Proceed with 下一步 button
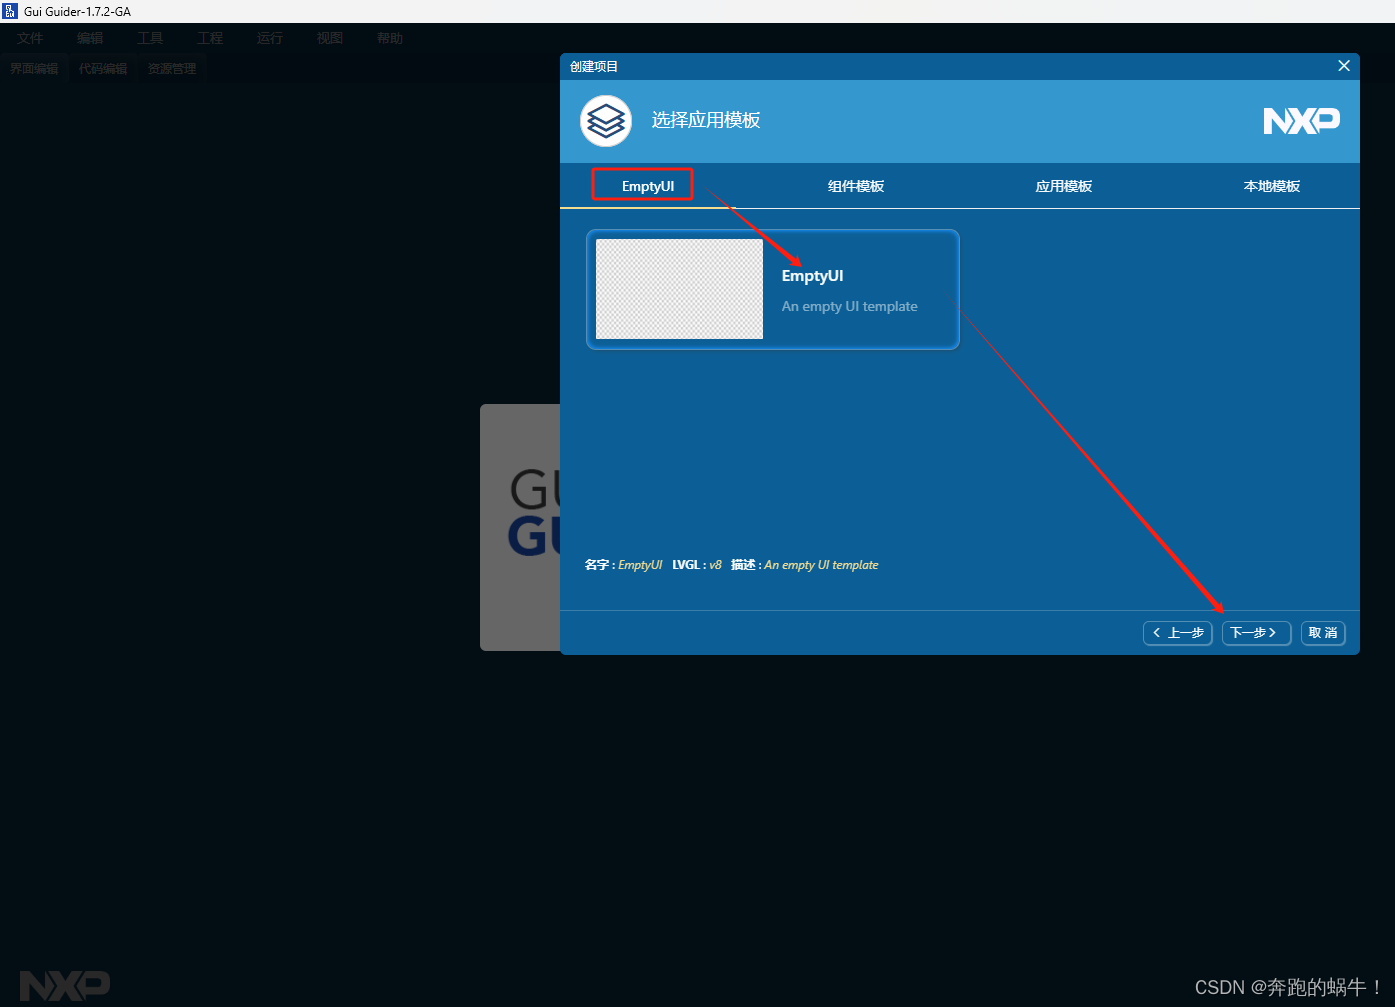The width and height of the screenshot is (1395, 1007). tap(1256, 633)
